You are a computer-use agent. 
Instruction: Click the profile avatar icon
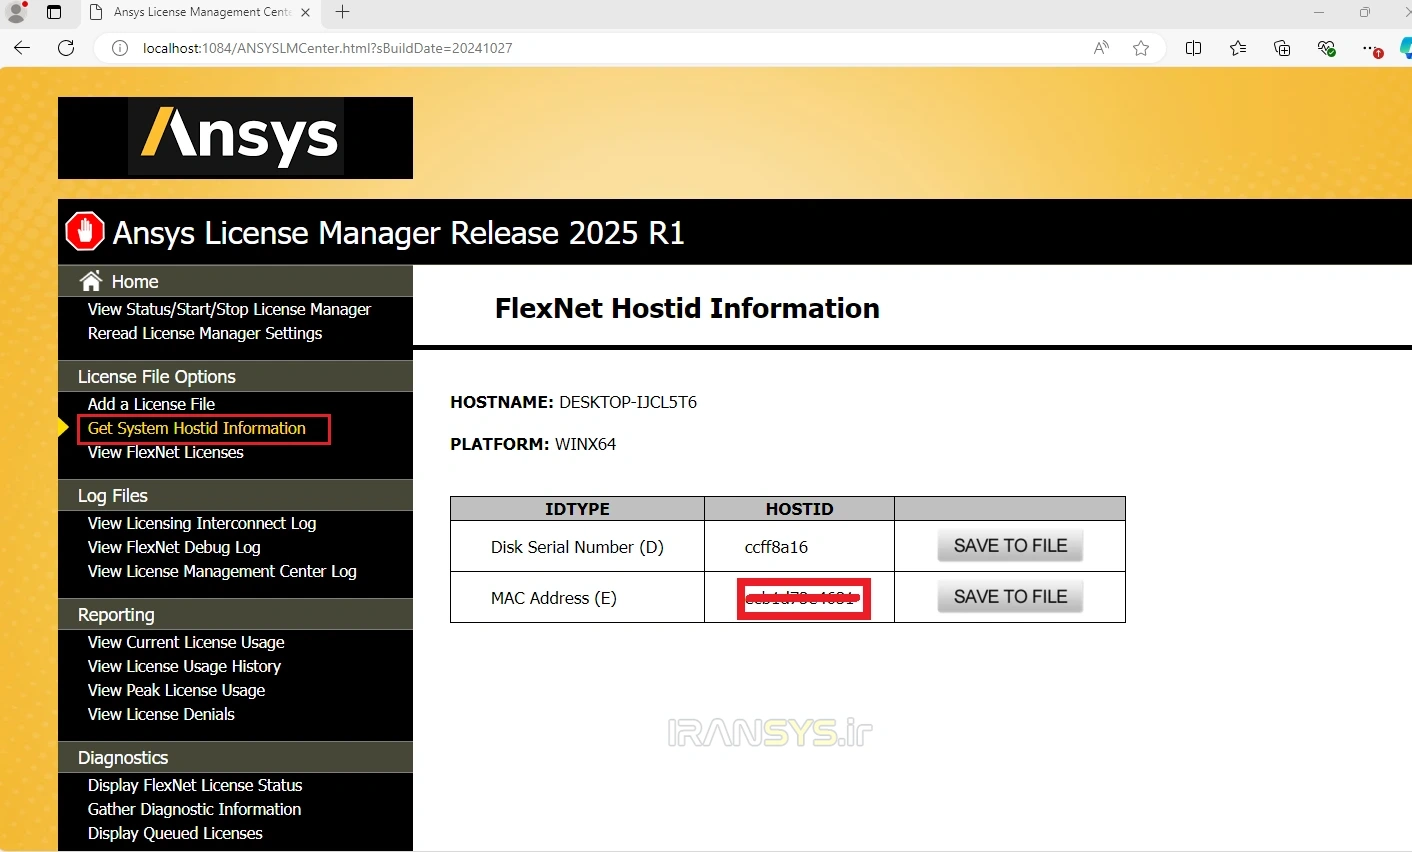click(x=17, y=12)
